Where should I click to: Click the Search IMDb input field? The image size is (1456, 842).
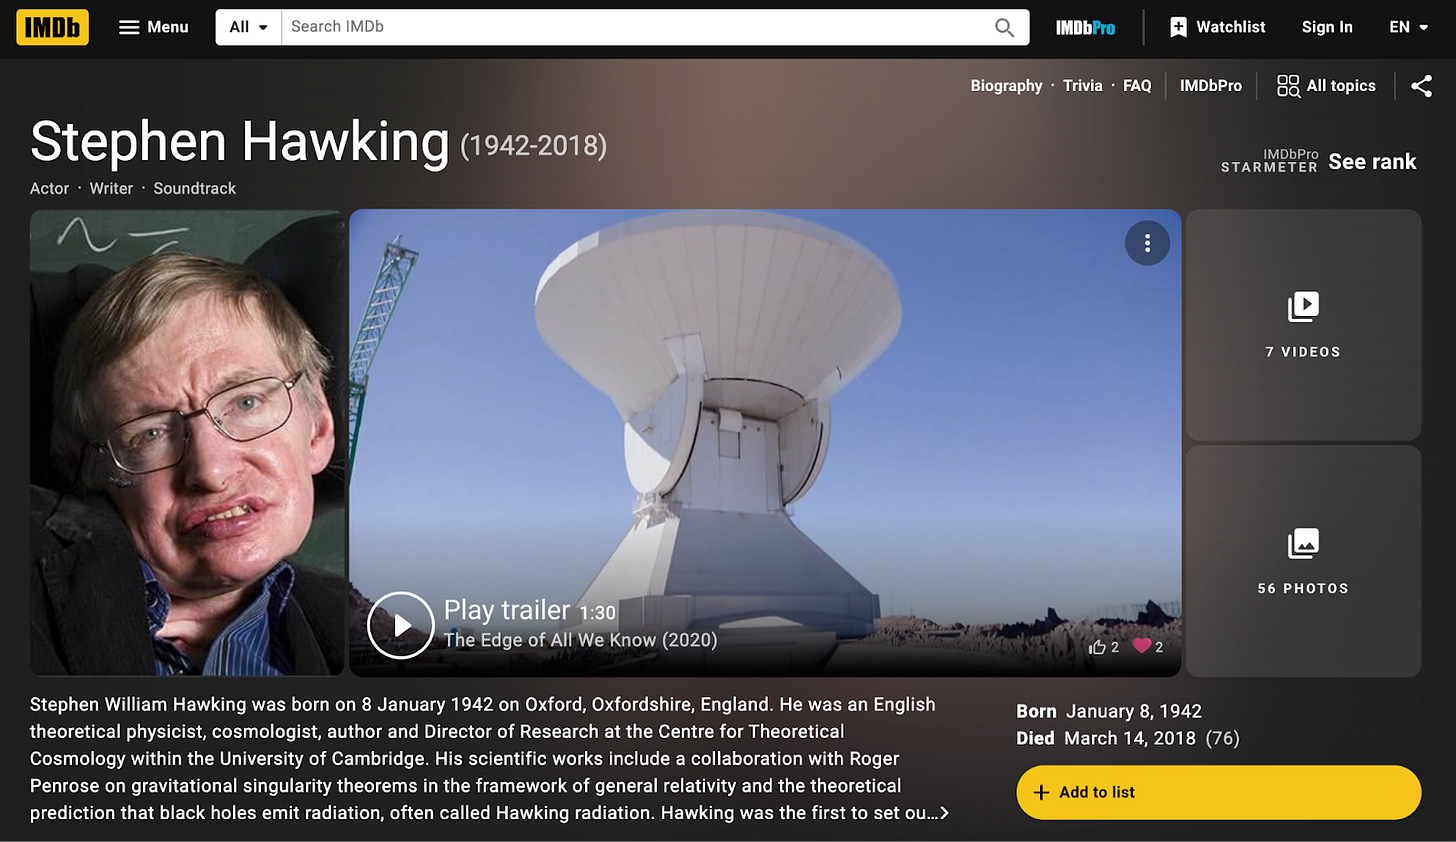pyautogui.click(x=634, y=27)
